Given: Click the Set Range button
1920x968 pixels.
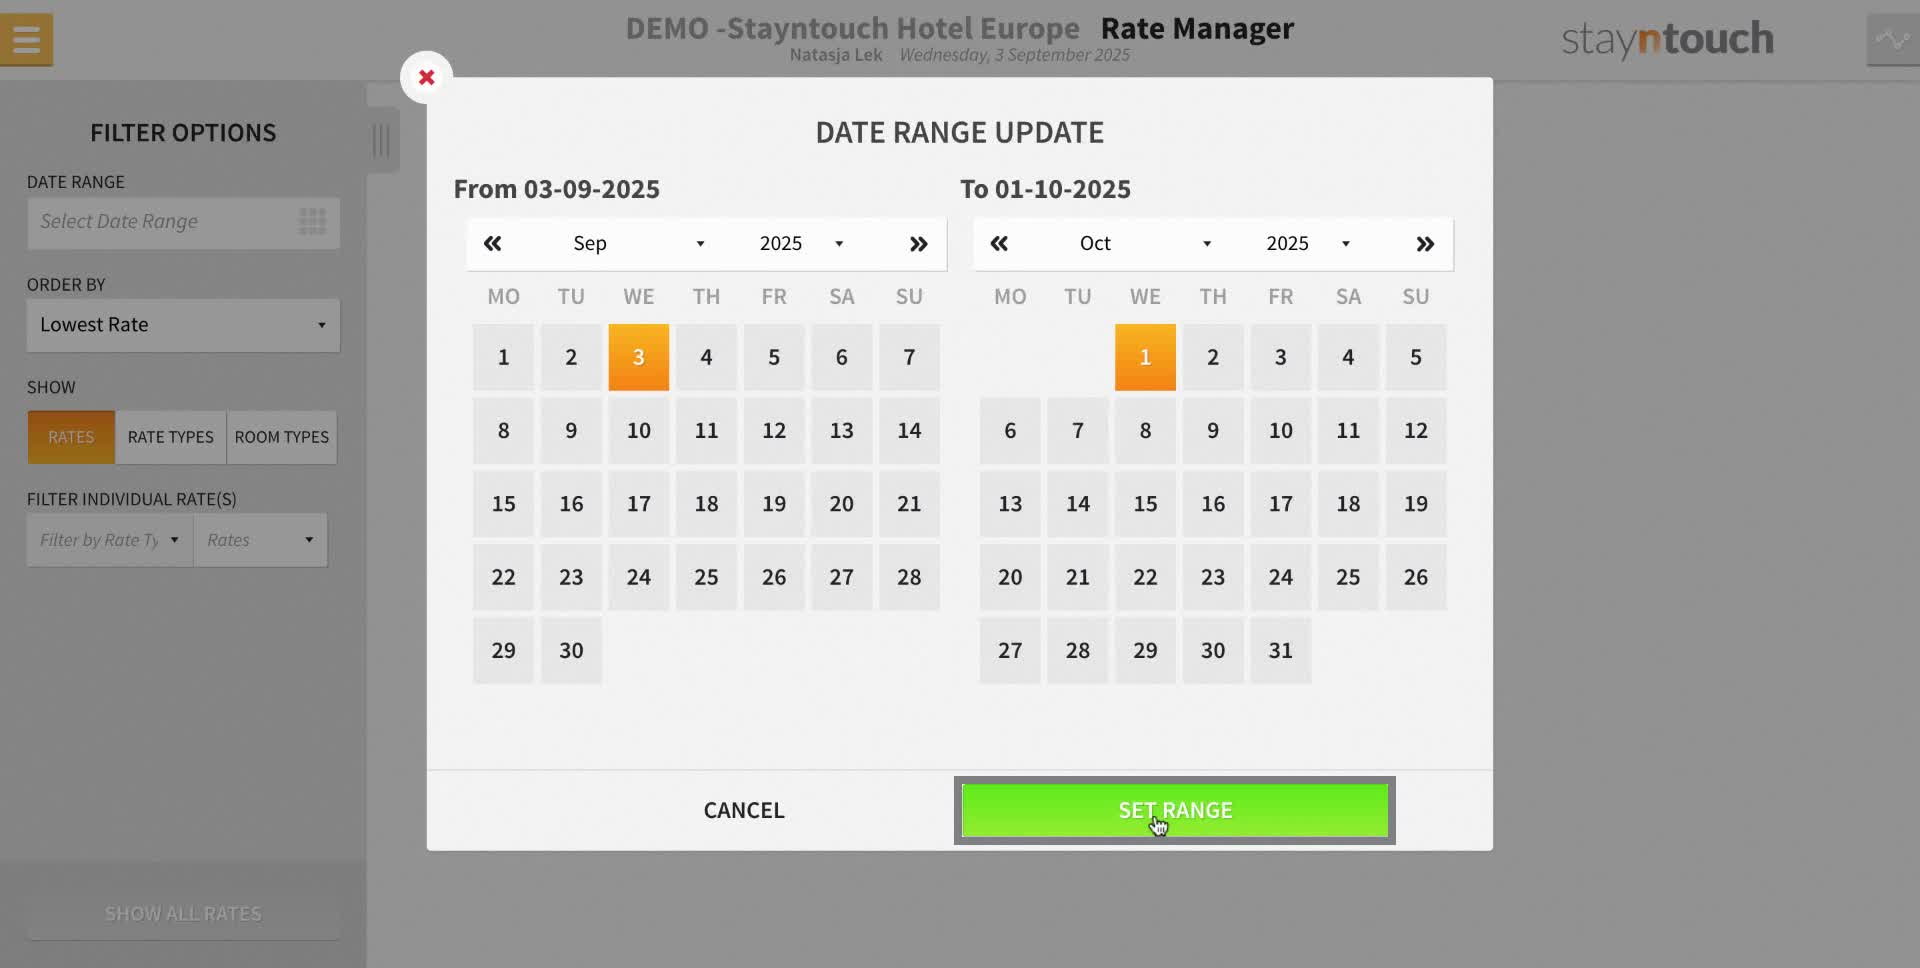Looking at the screenshot, I should (1175, 810).
